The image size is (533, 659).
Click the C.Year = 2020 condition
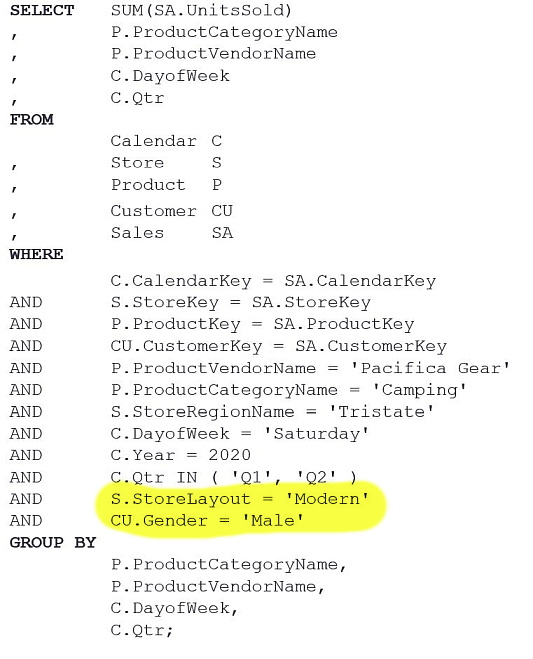(x=181, y=455)
